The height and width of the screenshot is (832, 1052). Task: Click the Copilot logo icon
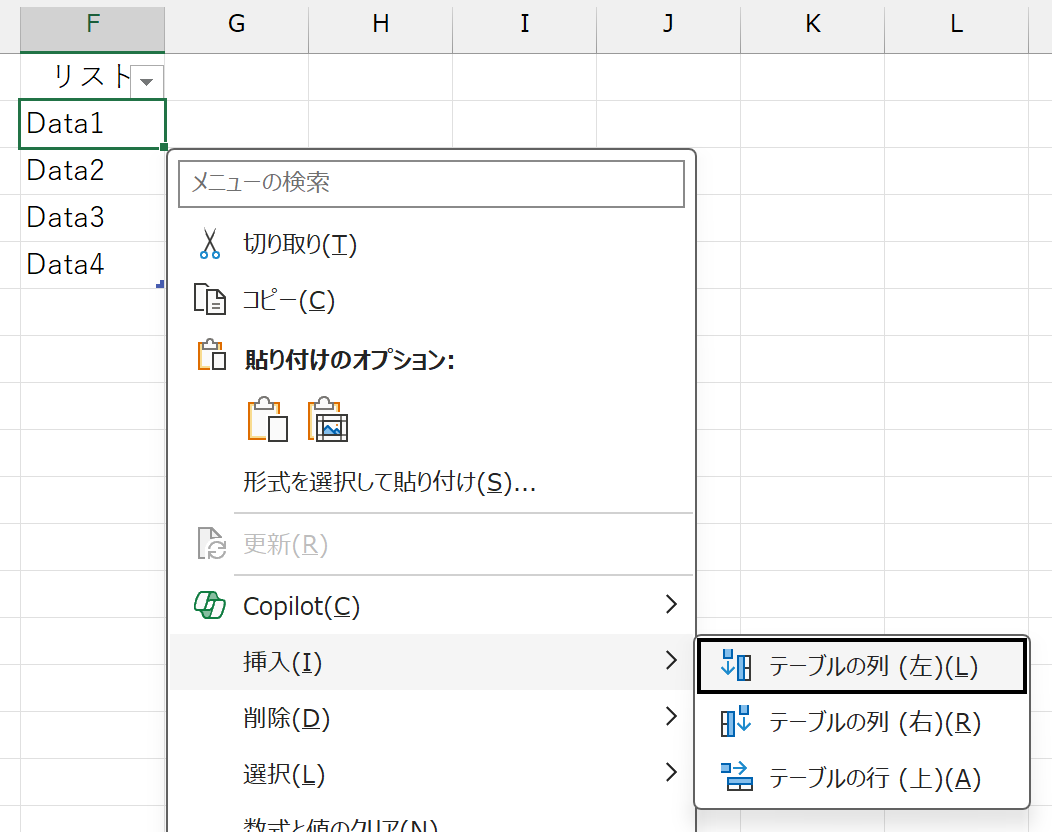click(x=210, y=605)
